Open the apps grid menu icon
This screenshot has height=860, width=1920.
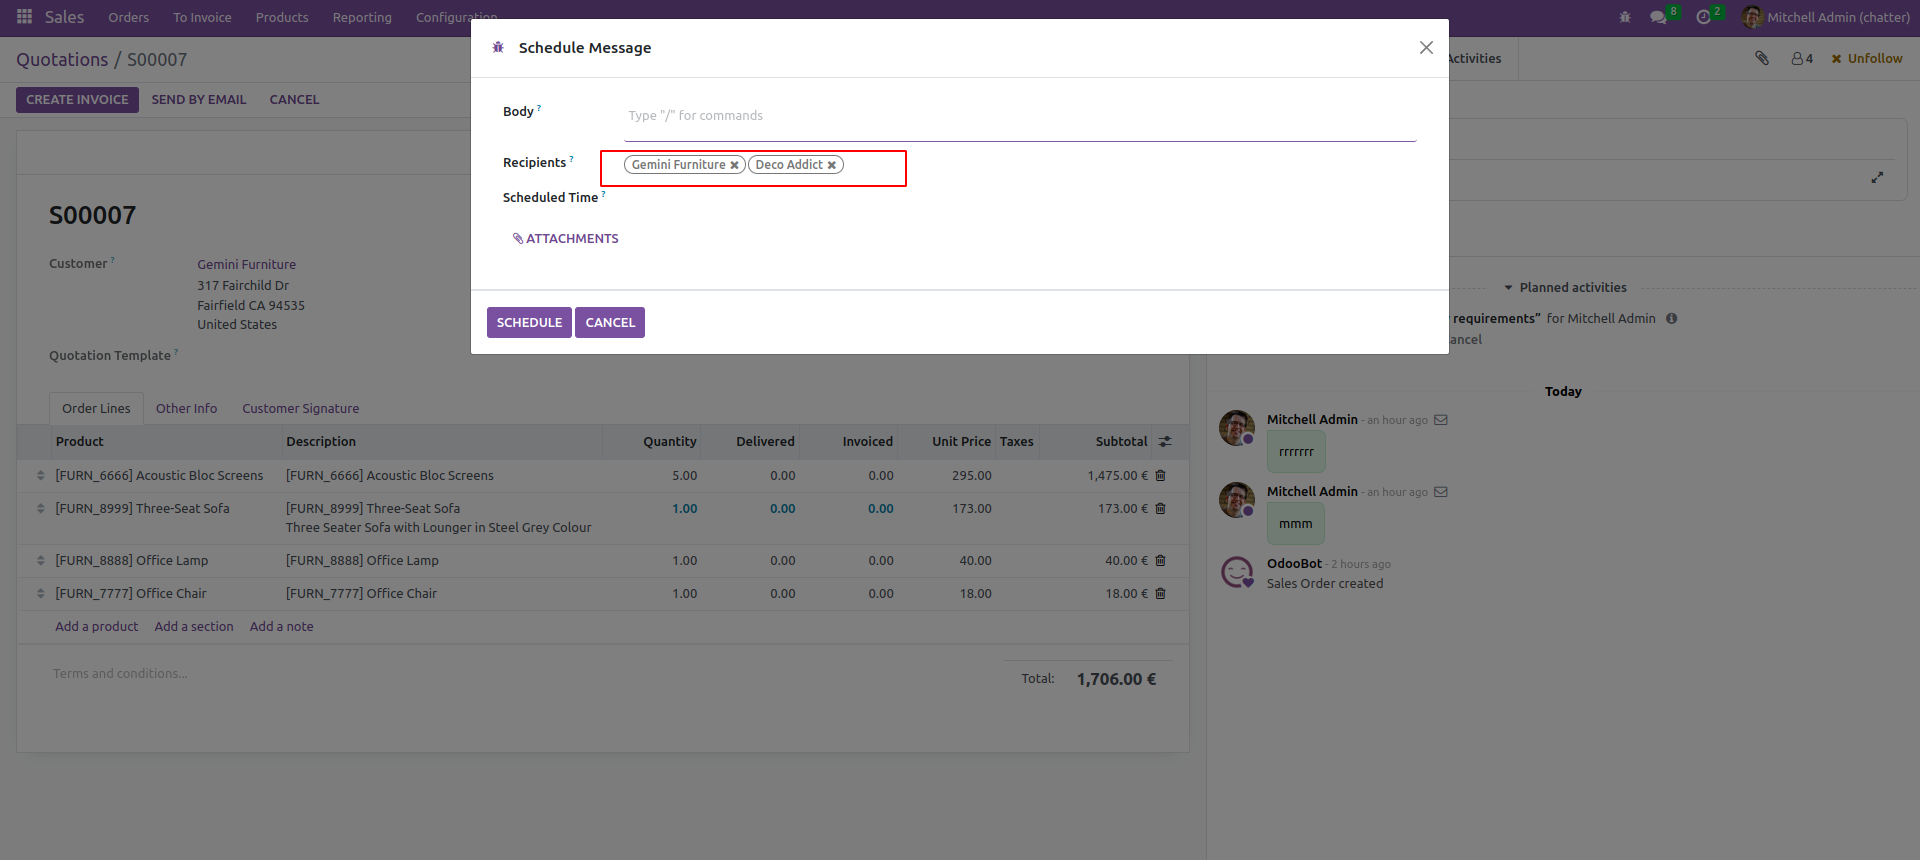[24, 17]
